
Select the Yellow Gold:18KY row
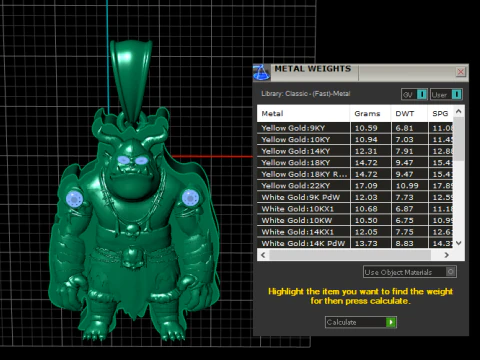coord(355,163)
